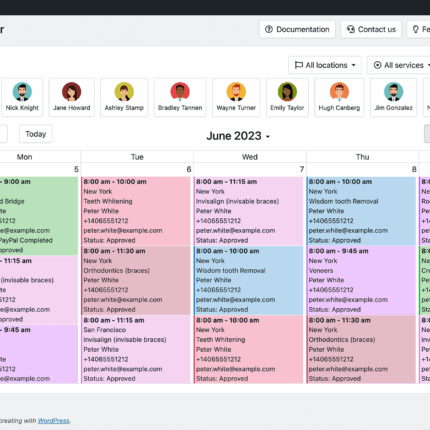430x430 pixels.
Task: Open the Documentation button
Action: 297,29
